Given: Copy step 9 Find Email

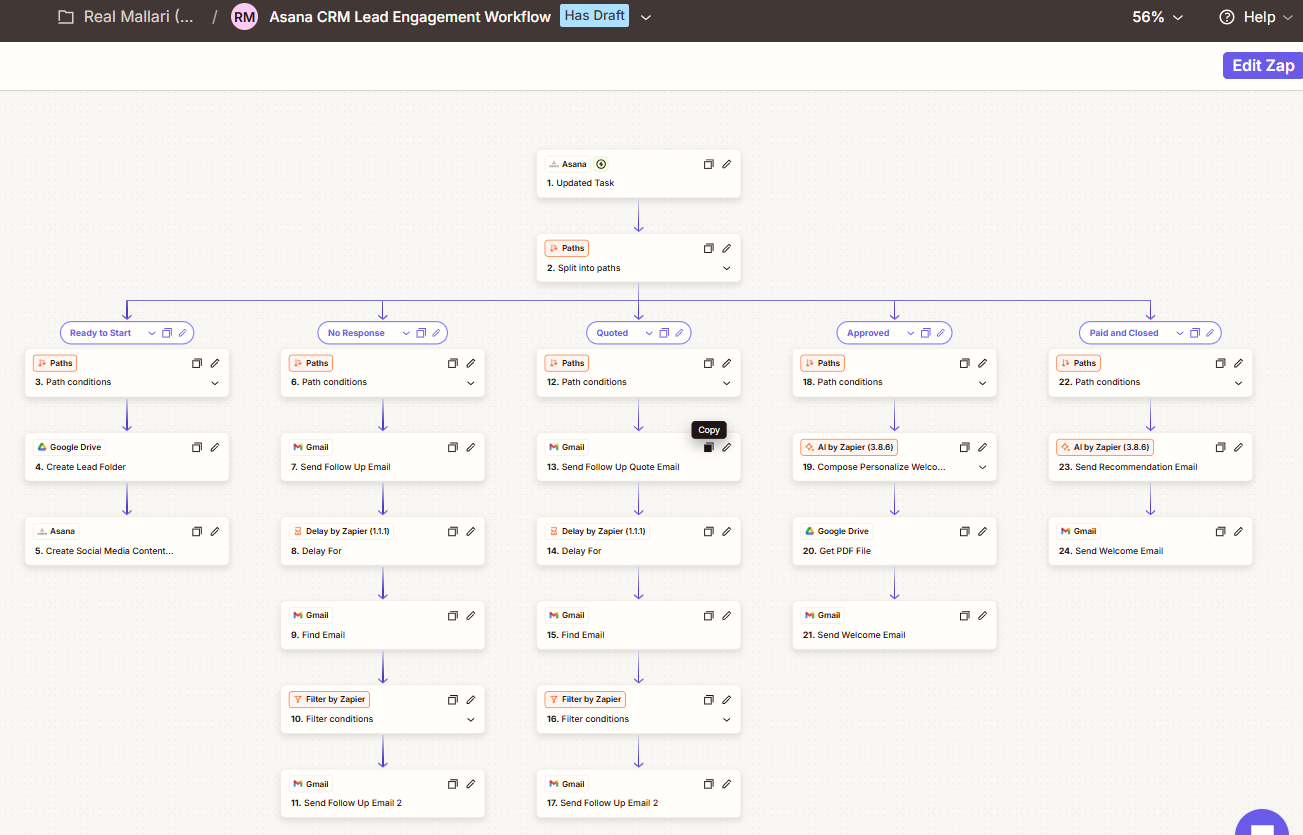Looking at the screenshot, I should pyautogui.click(x=453, y=615).
